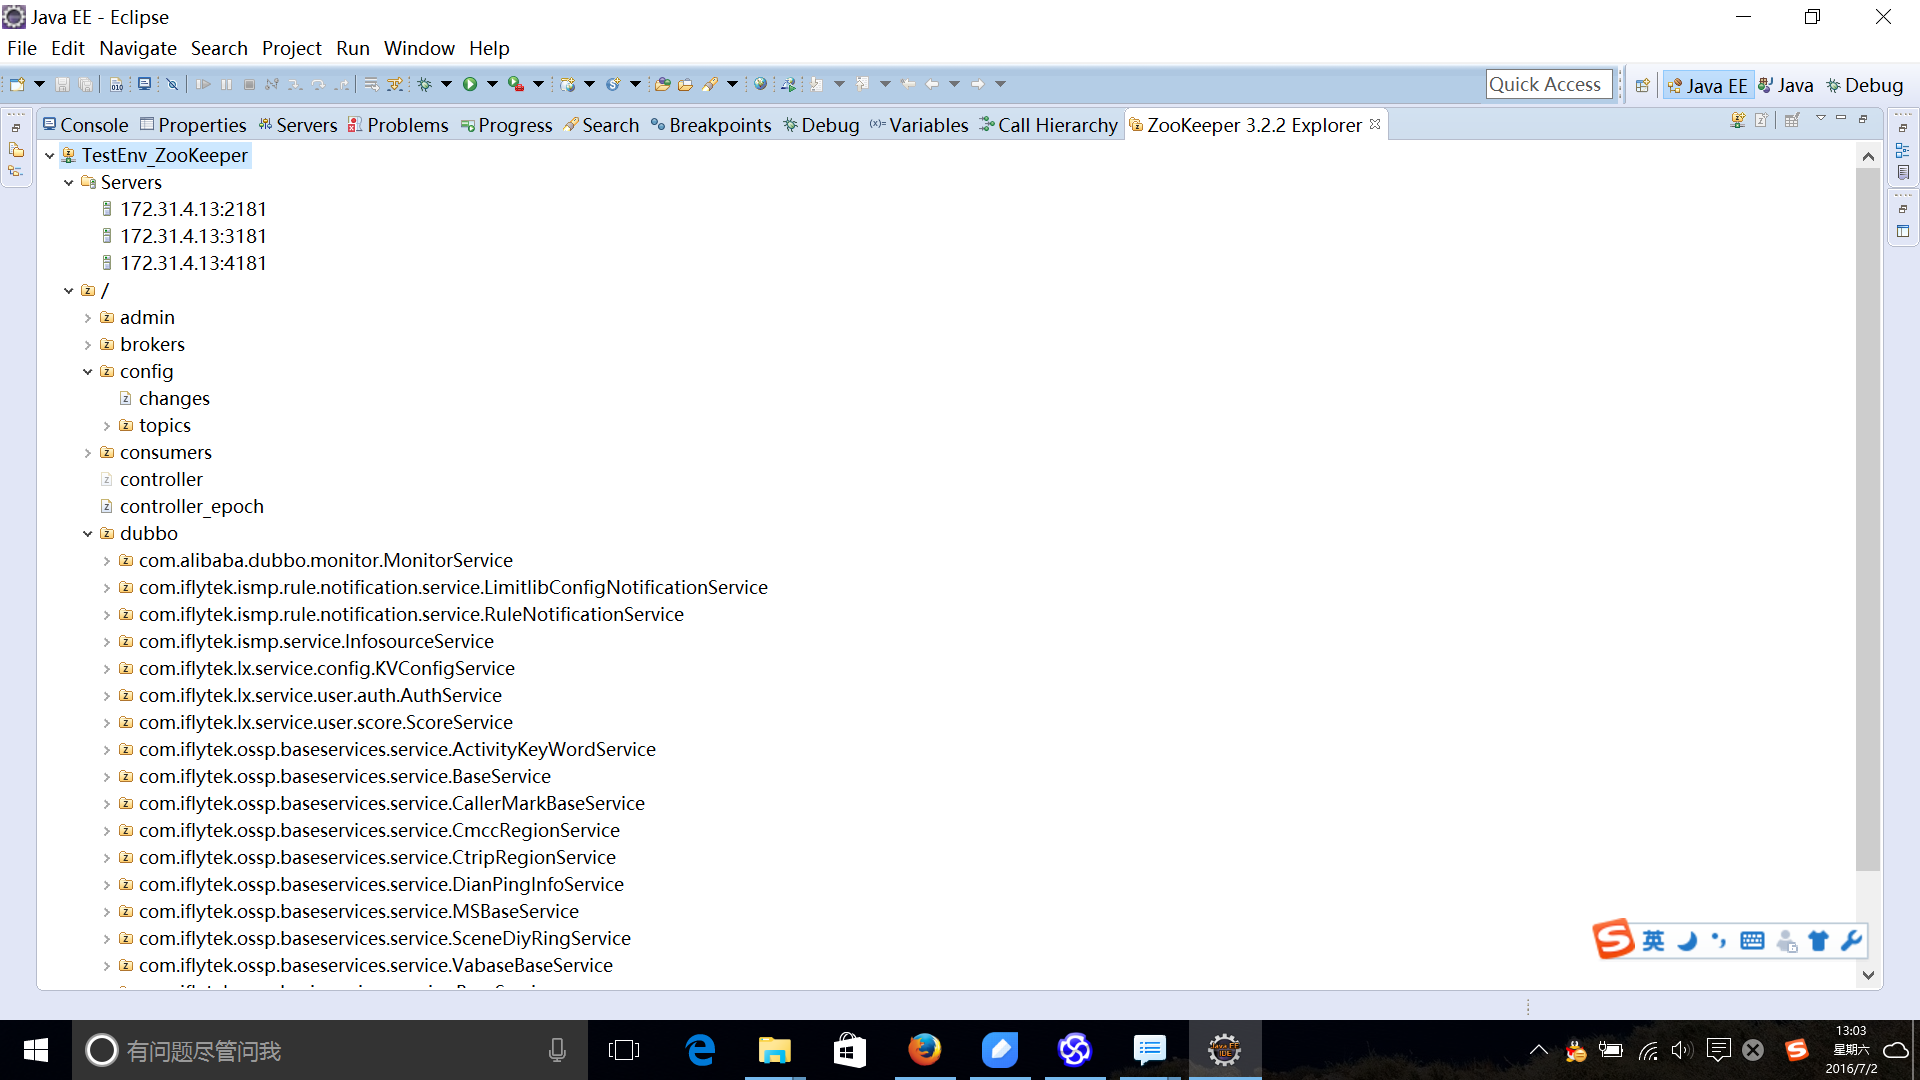
Task: Select server 172.31.4.13:3181
Action: 193,236
